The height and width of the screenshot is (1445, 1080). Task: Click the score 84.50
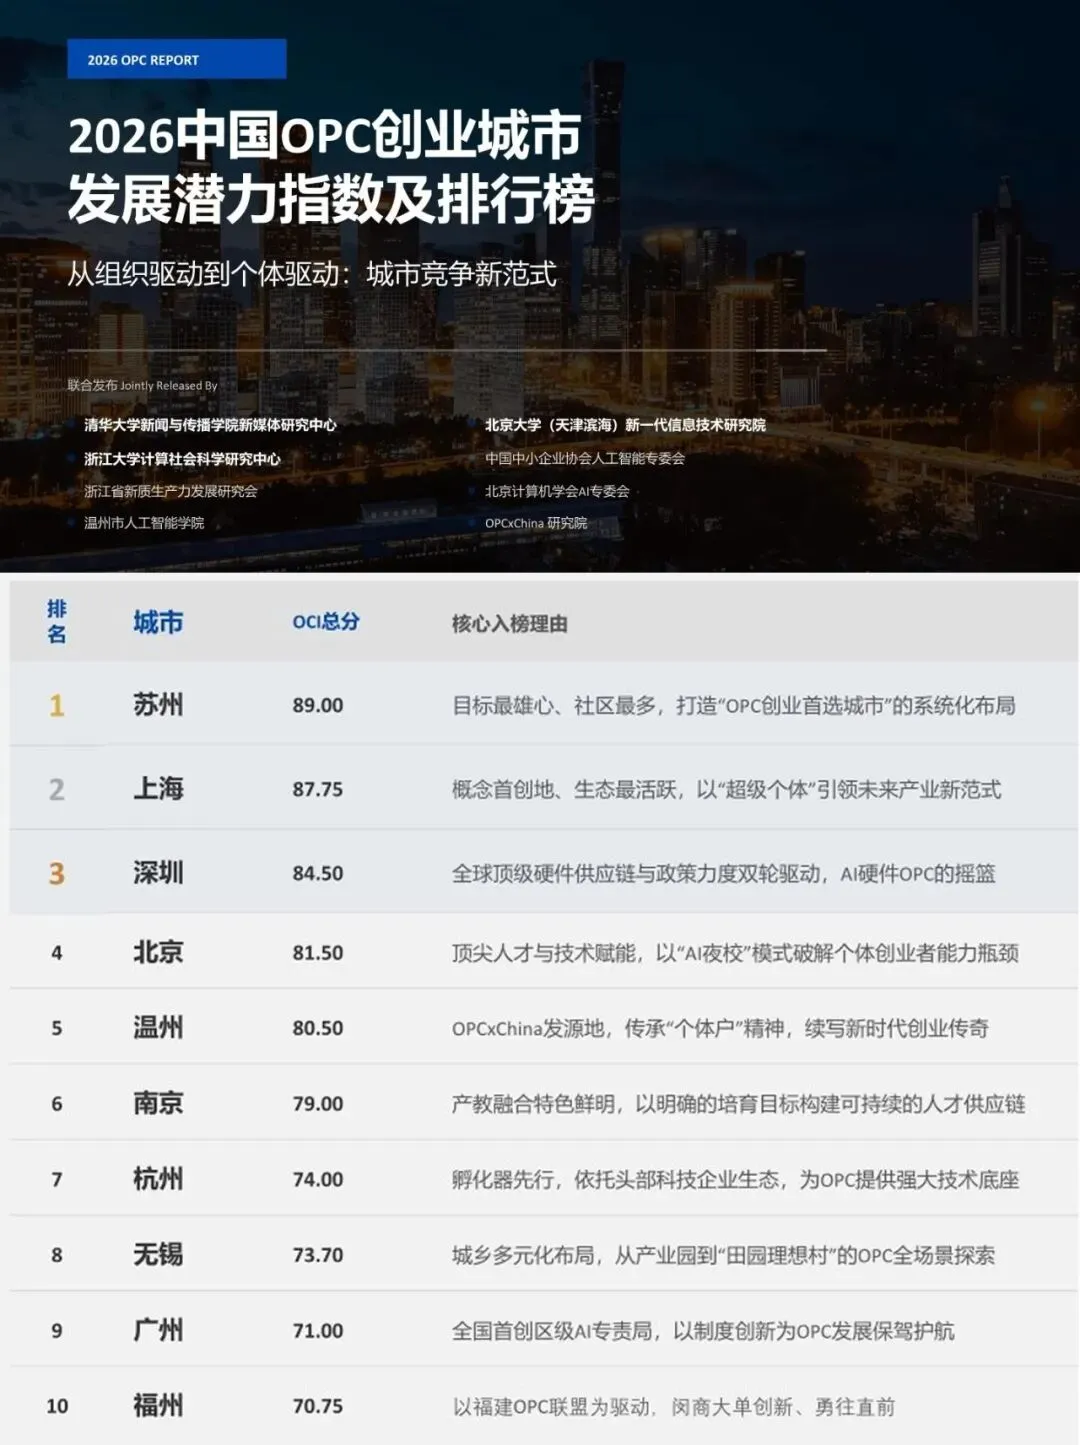click(x=318, y=873)
